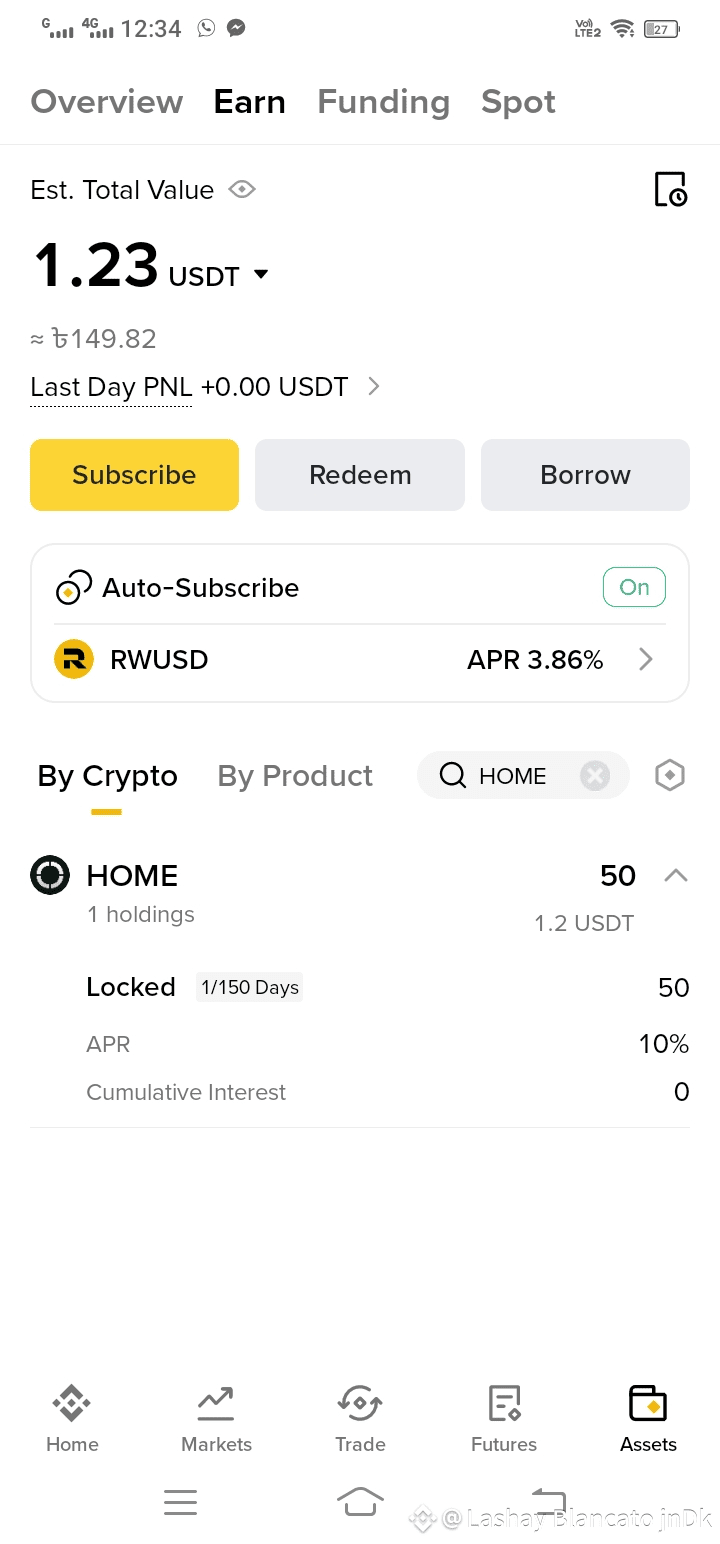Tap the hexagon filter icon beside search
The height and width of the screenshot is (1544, 720).
coord(669,775)
